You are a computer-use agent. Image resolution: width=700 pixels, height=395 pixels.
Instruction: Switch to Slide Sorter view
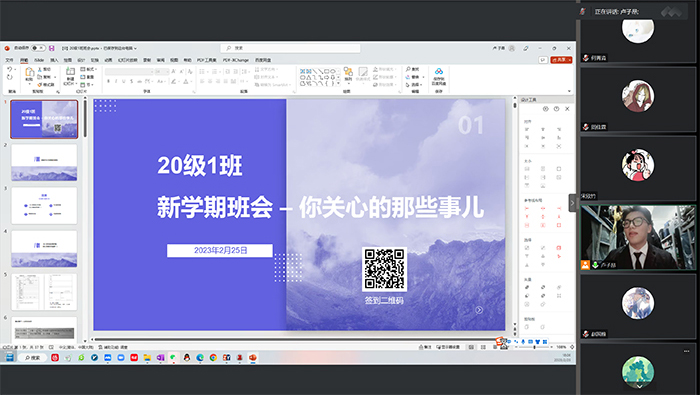pos(483,347)
